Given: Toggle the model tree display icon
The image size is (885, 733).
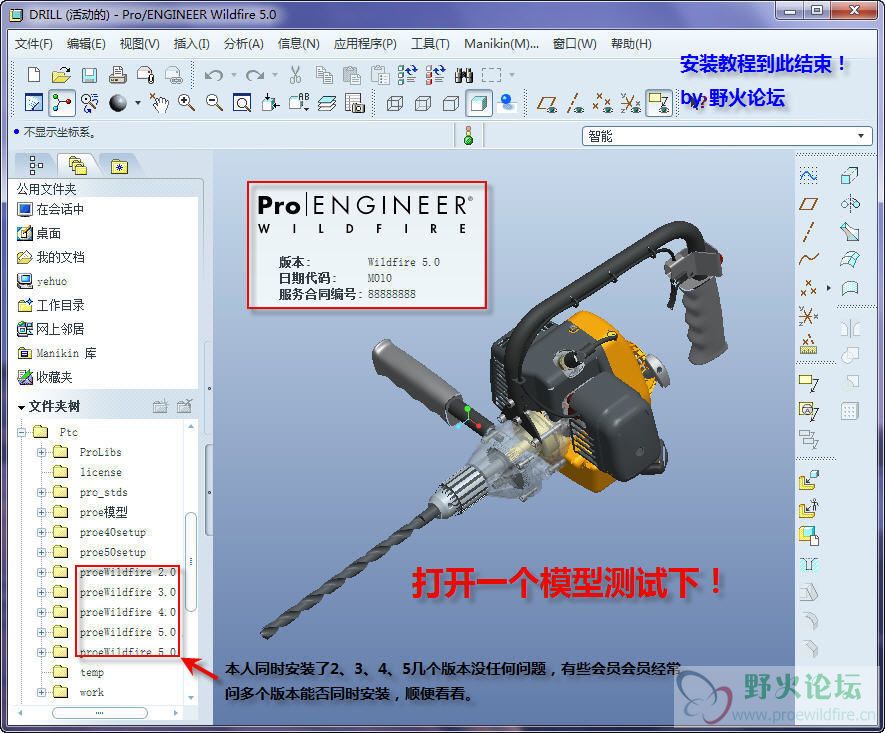Looking at the screenshot, I should click(x=62, y=103).
